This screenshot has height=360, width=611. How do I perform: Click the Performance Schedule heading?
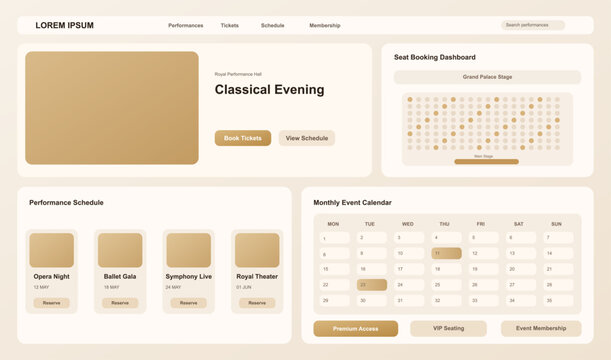click(x=66, y=203)
